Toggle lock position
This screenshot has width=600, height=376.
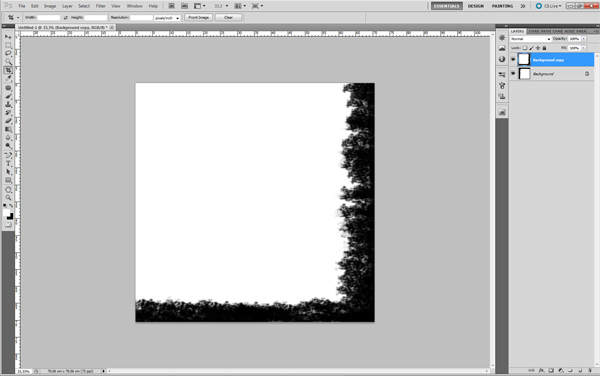(x=538, y=48)
